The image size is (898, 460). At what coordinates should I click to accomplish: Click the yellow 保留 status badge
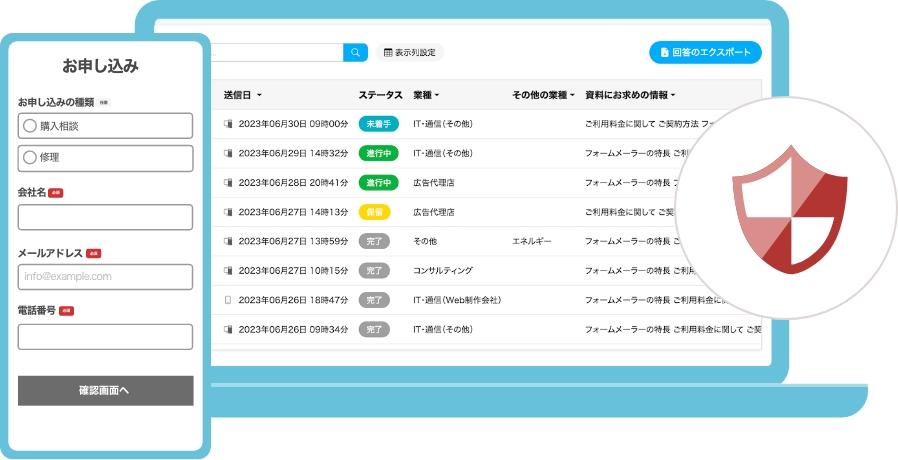(x=374, y=212)
